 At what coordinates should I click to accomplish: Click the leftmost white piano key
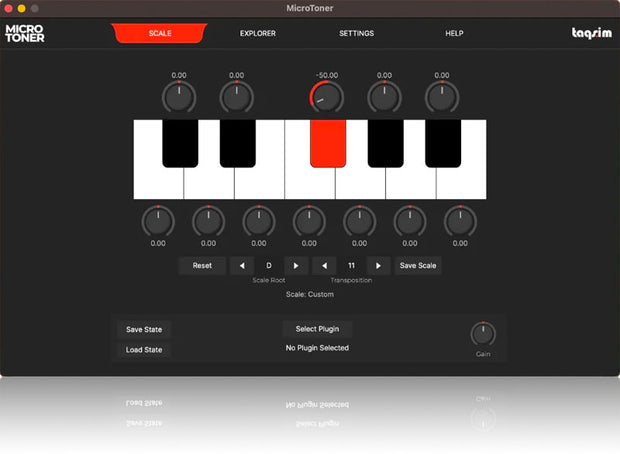(159, 183)
